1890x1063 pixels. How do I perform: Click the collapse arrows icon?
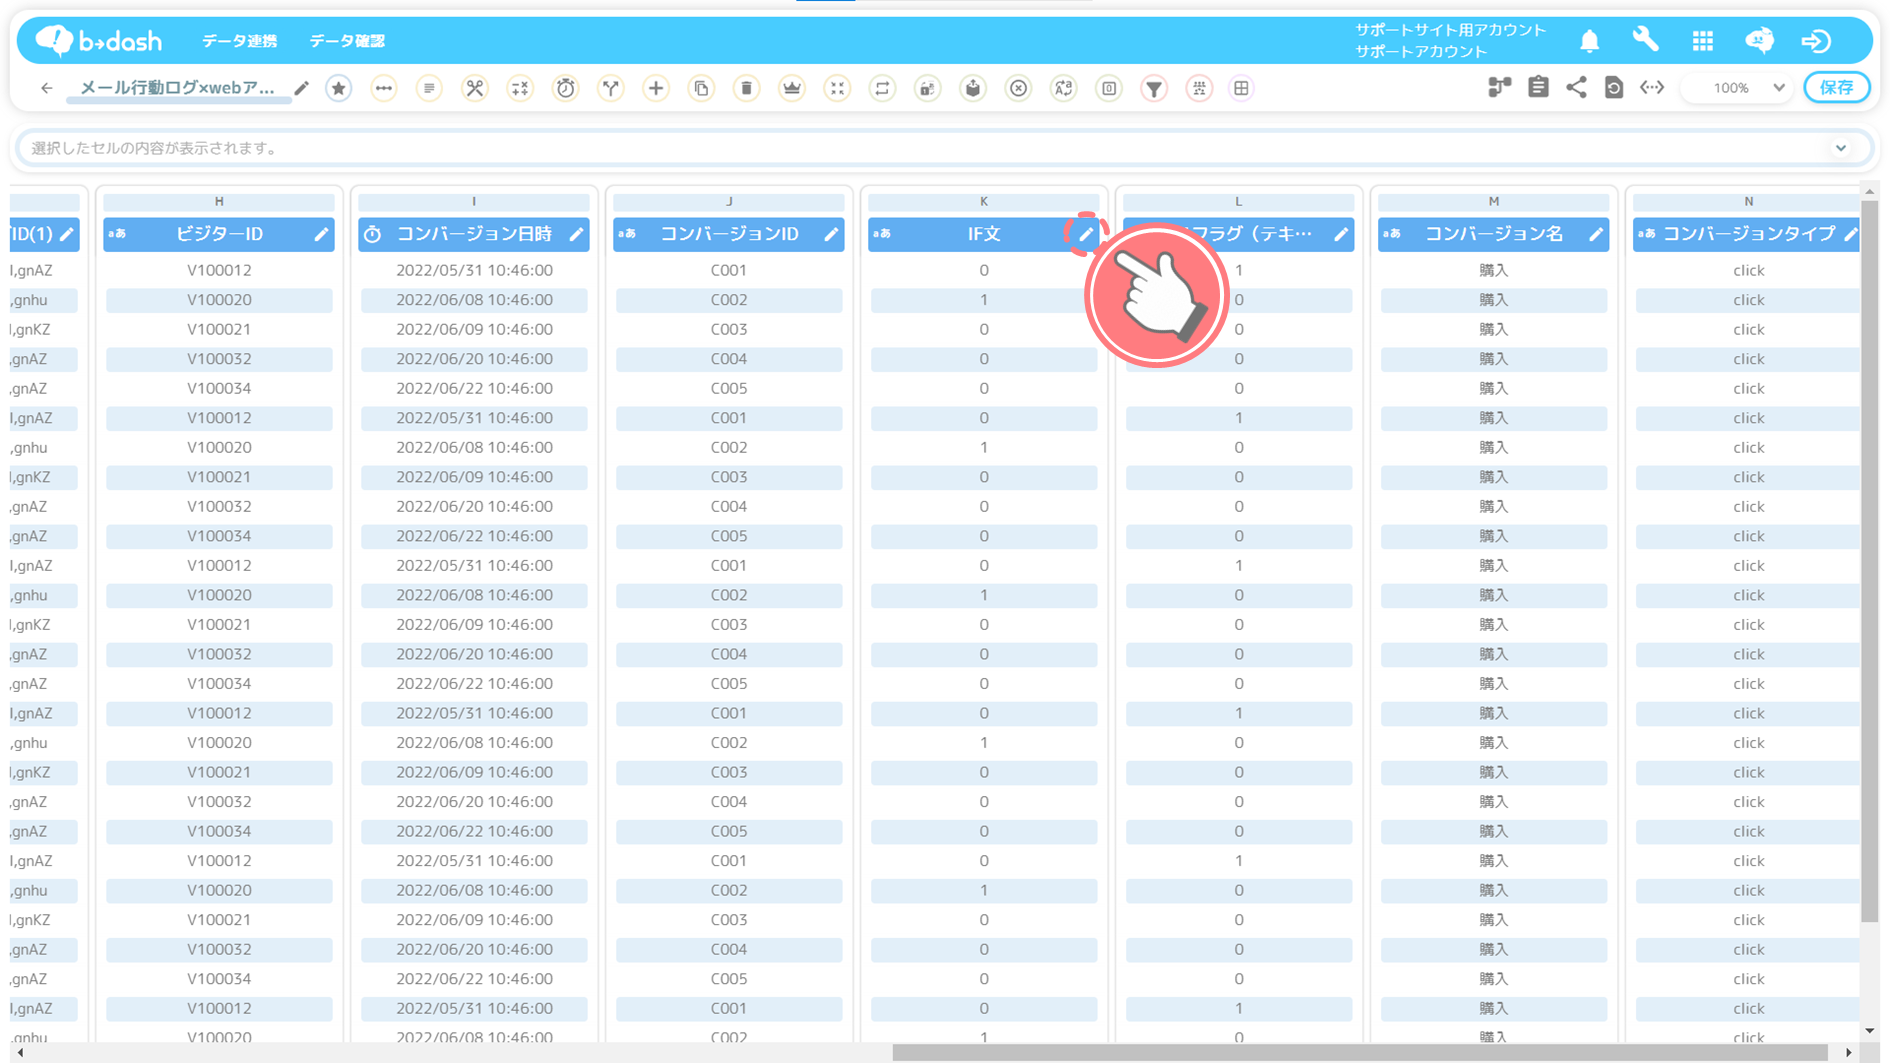coord(837,88)
